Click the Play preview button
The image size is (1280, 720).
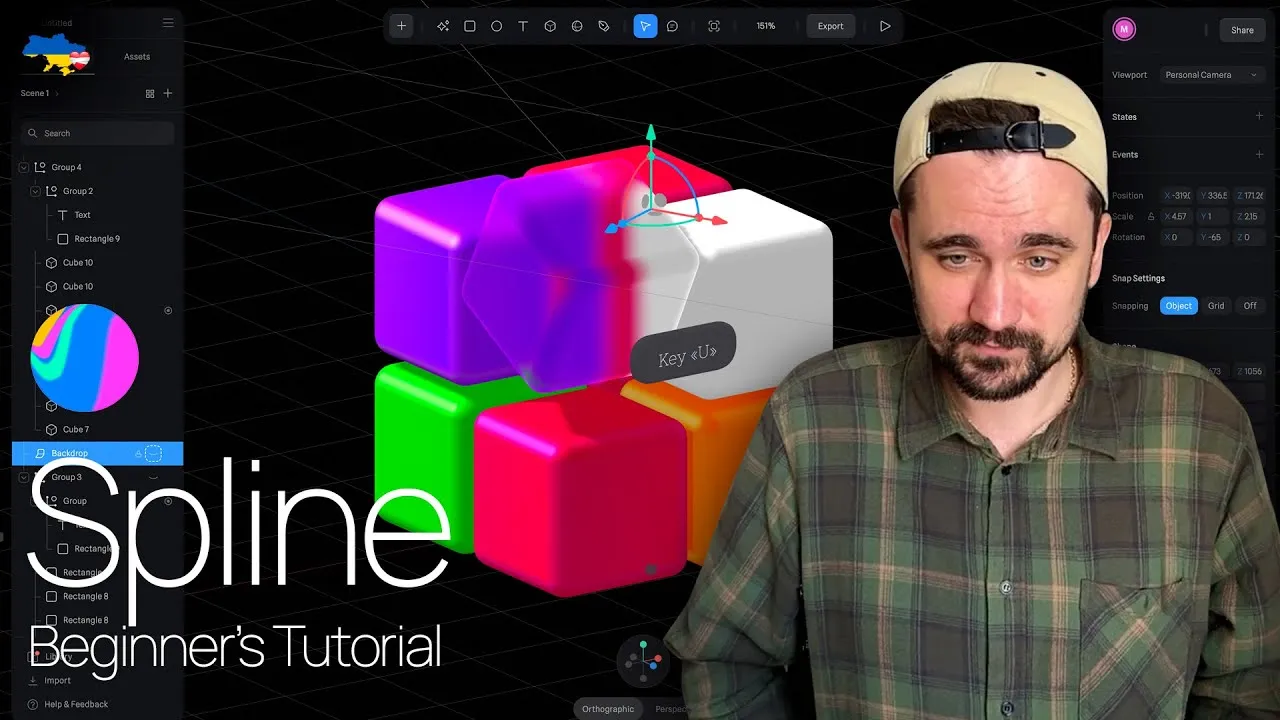click(885, 26)
